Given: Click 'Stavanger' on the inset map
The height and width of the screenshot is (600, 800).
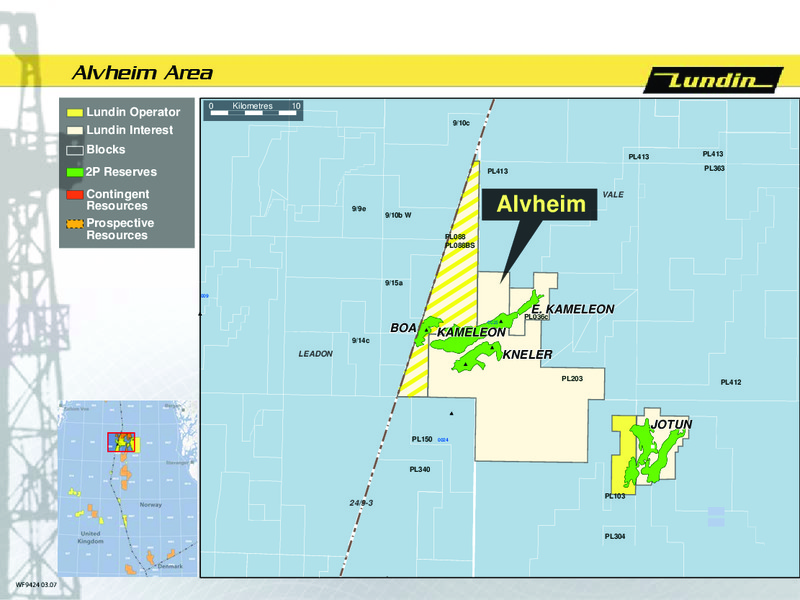Looking at the screenshot, I should pos(177,463).
